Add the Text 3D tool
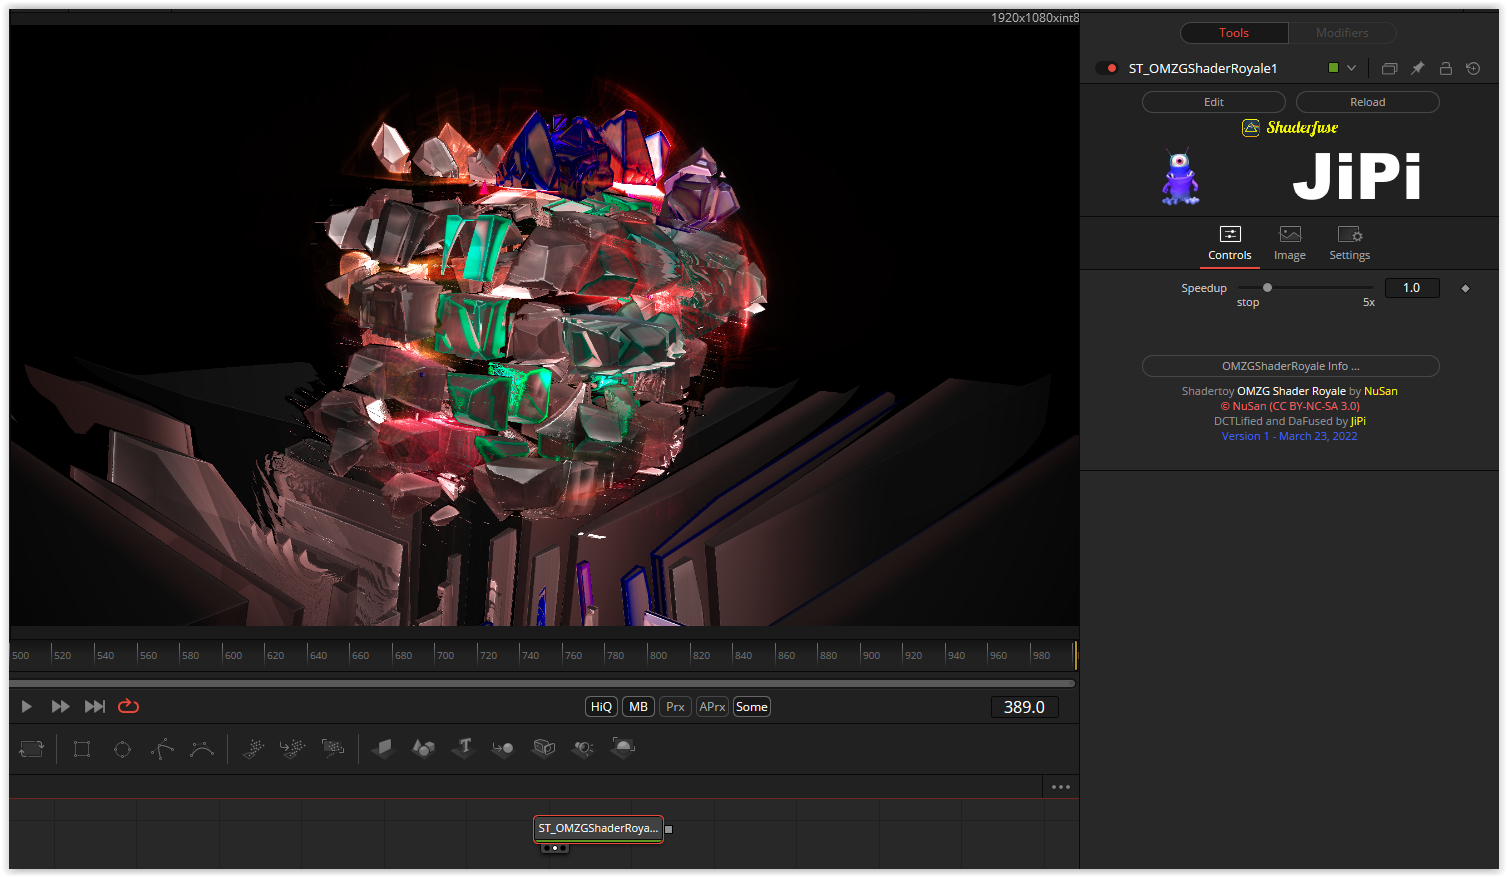The width and height of the screenshot is (1507, 877). pyautogui.click(x=463, y=748)
